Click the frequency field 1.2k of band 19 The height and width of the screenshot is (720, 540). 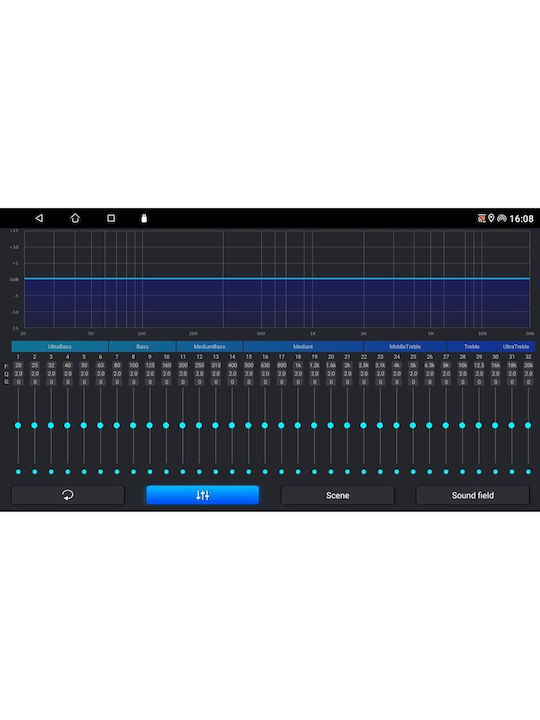click(315, 366)
